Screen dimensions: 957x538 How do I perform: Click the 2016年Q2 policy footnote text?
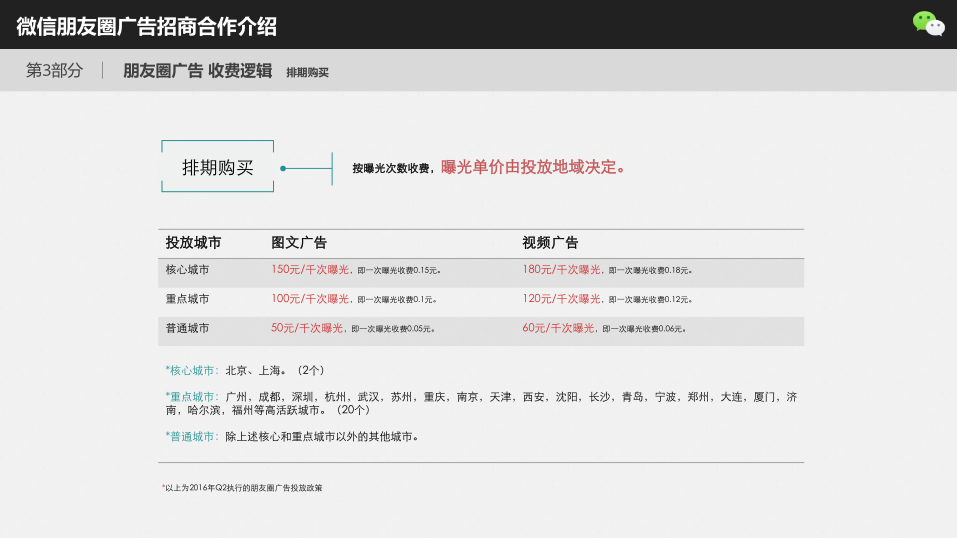tap(243, 488)
